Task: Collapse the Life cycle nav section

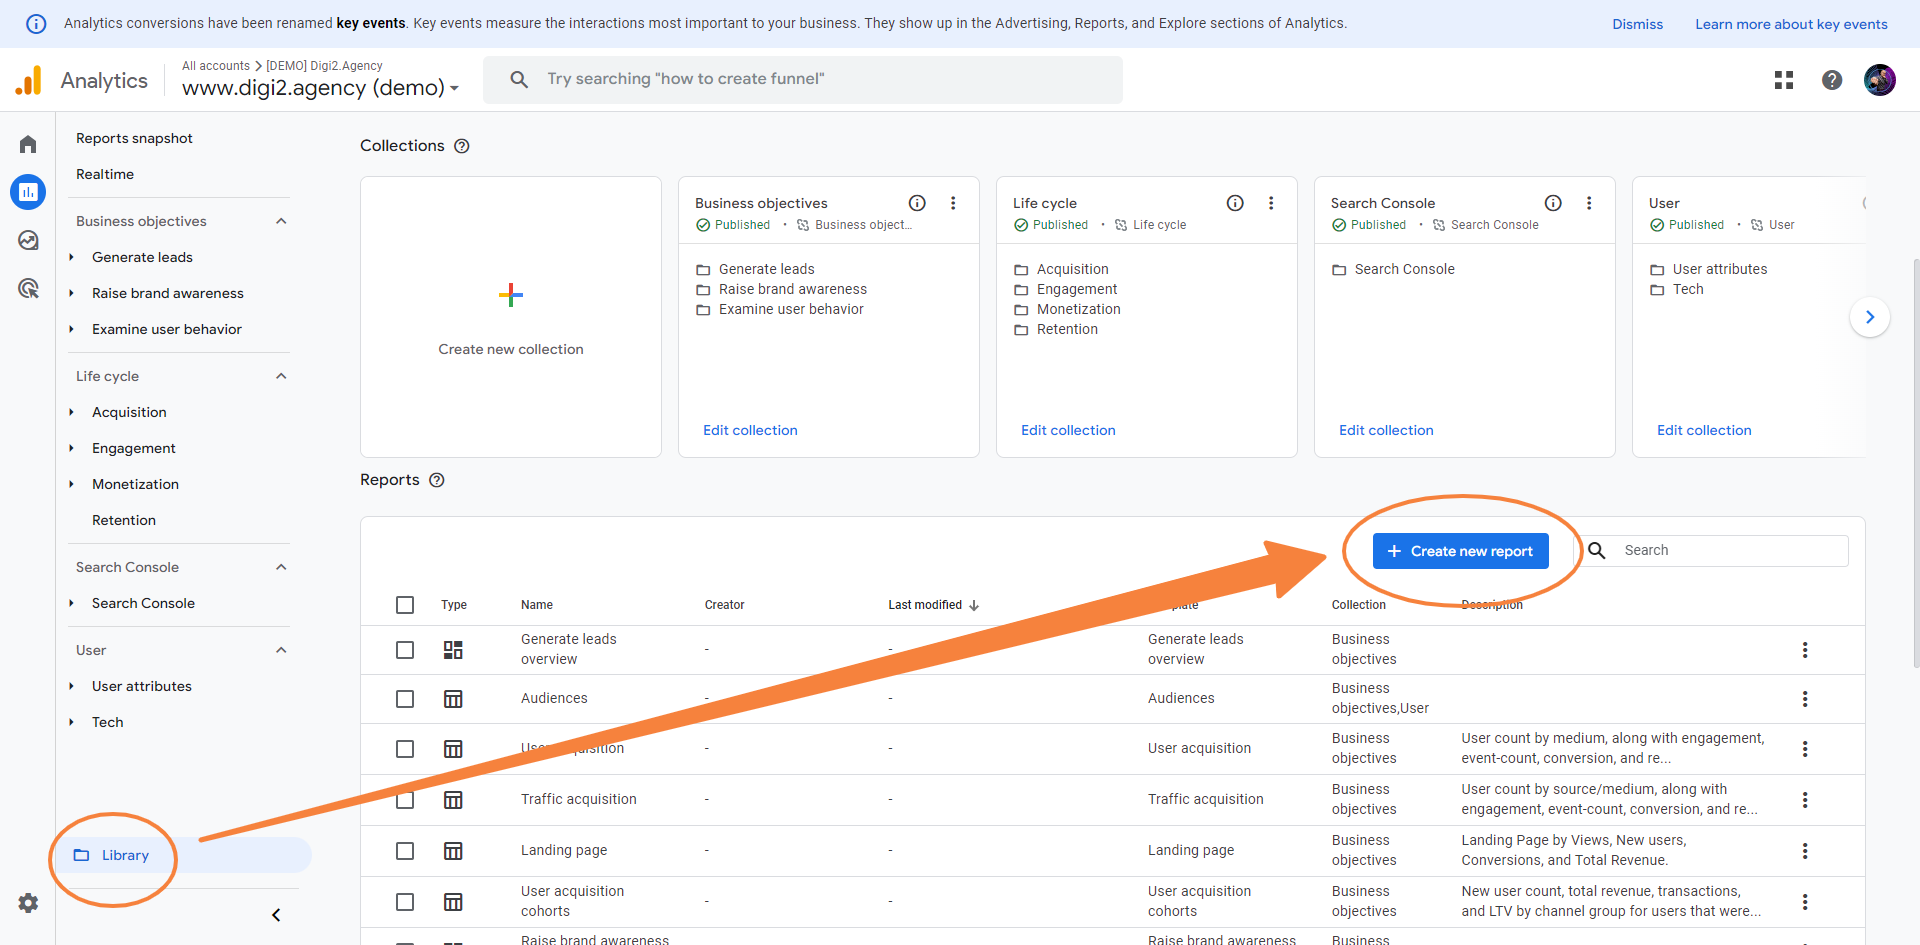Action: tap(281, 376)
